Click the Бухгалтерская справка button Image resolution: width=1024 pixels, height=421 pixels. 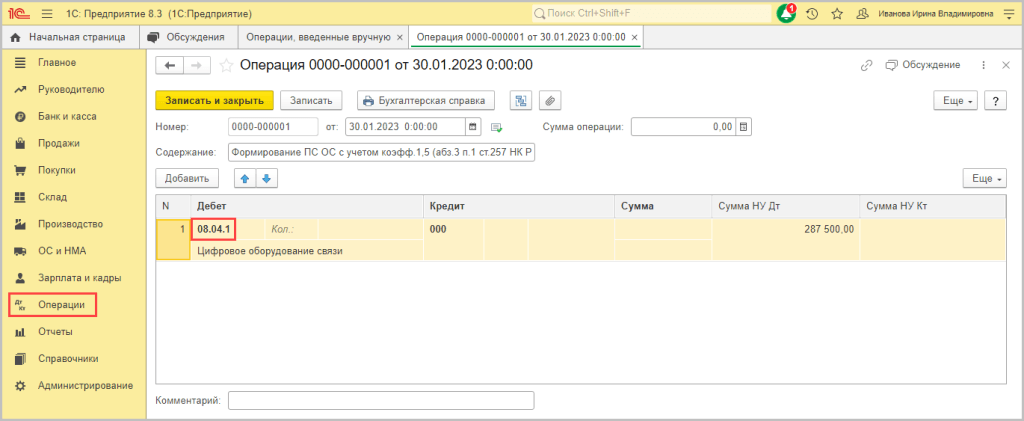tap(426, 101)
